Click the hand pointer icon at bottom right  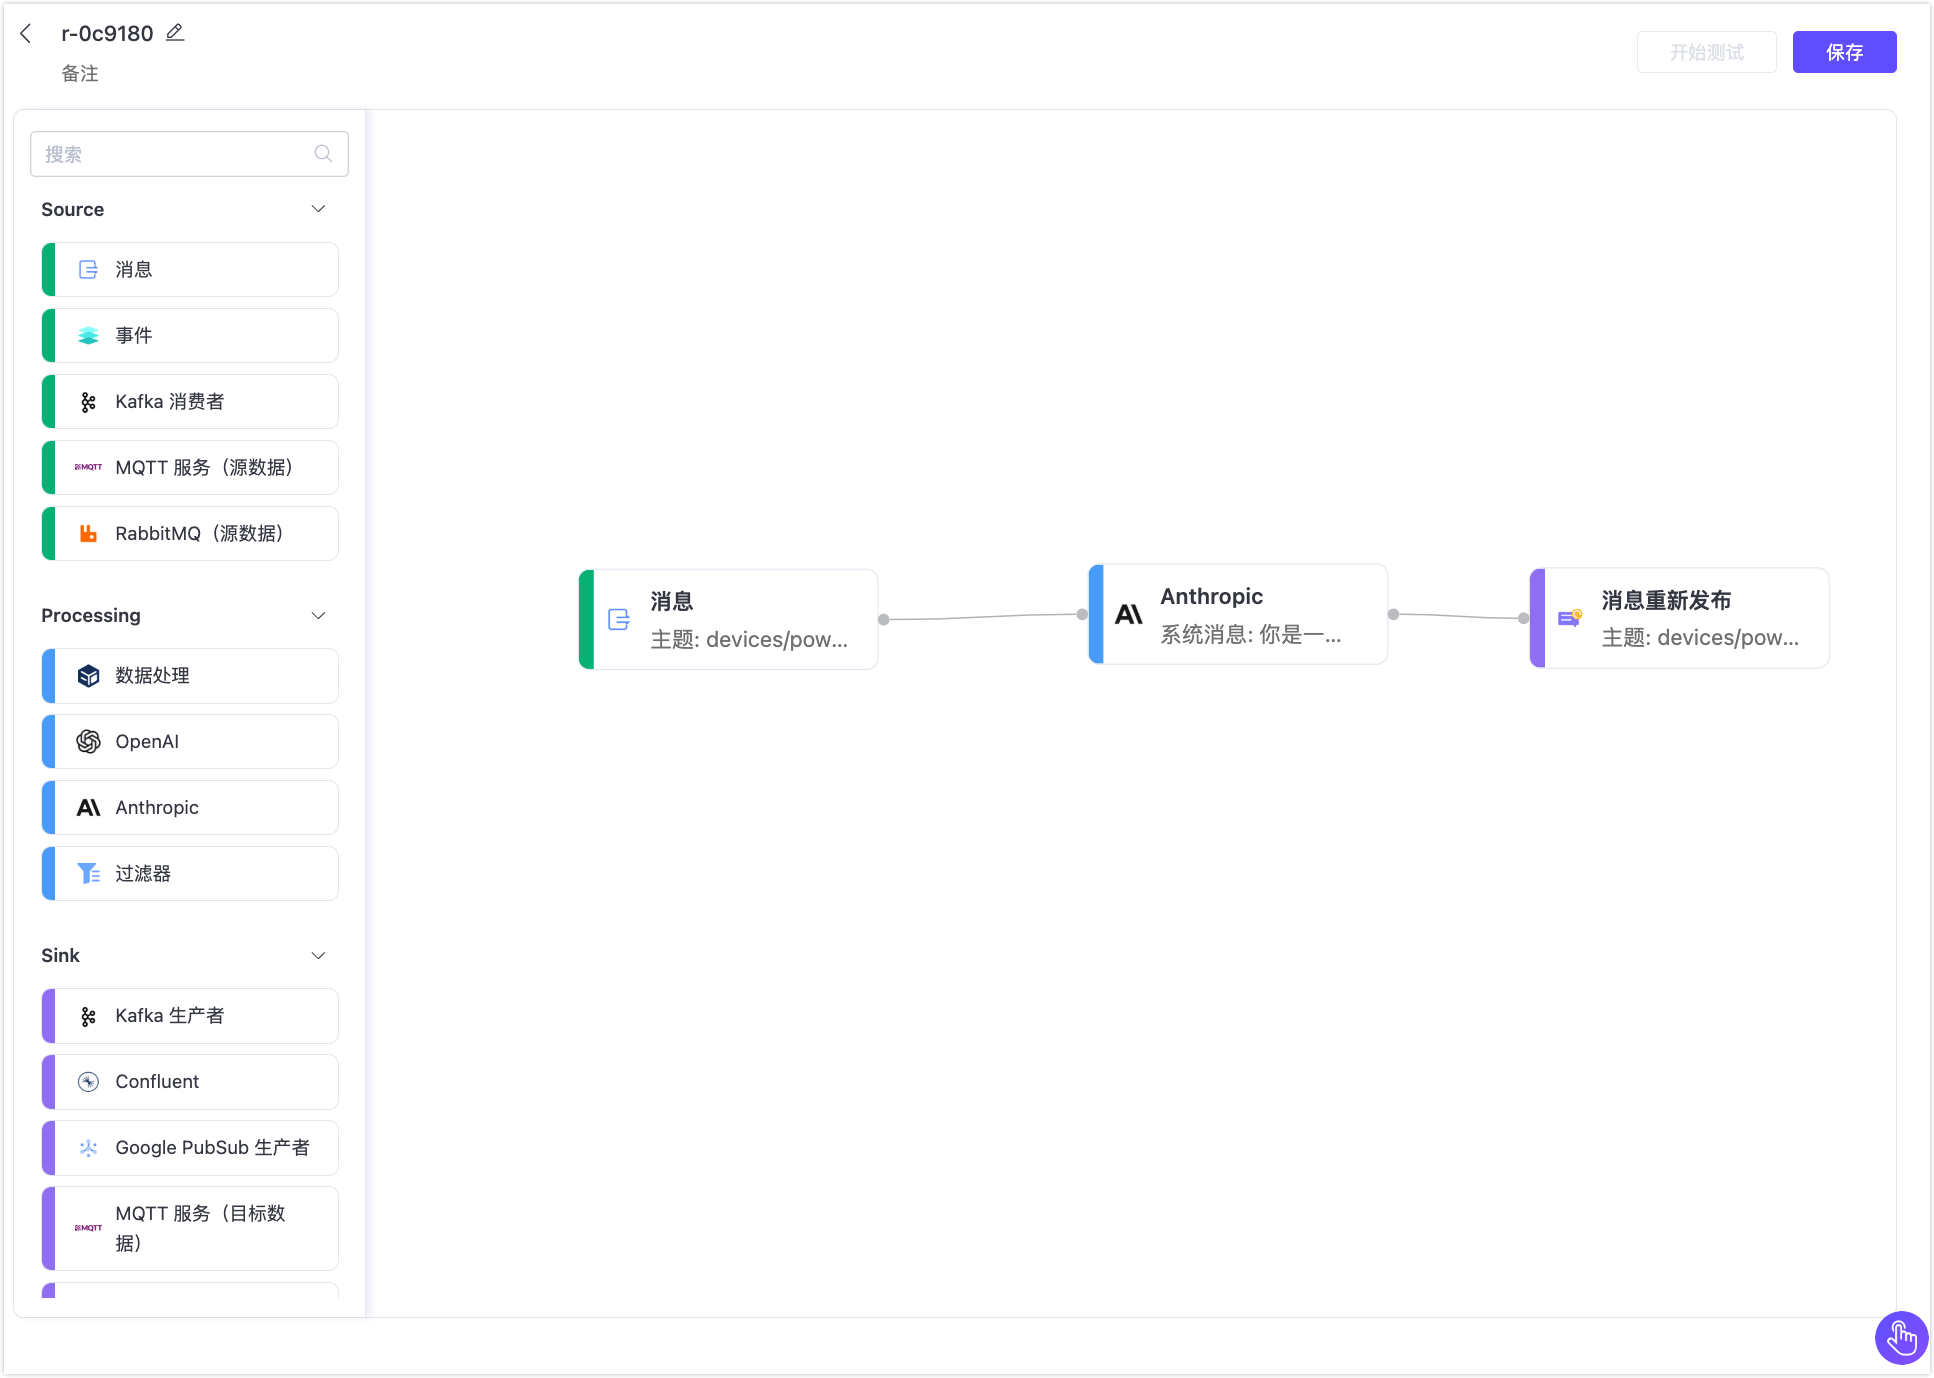coord(1900,1337)
